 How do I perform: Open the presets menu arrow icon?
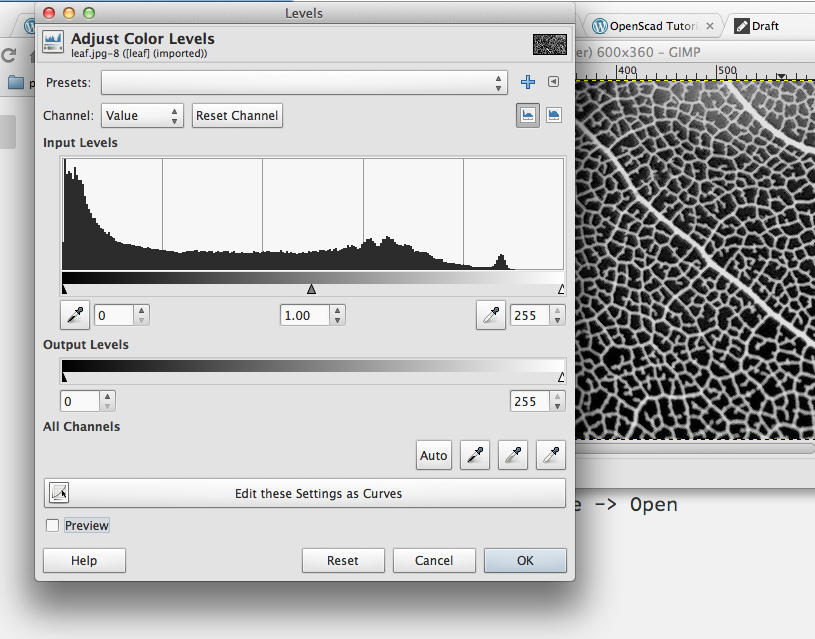[x=553, y=82]
